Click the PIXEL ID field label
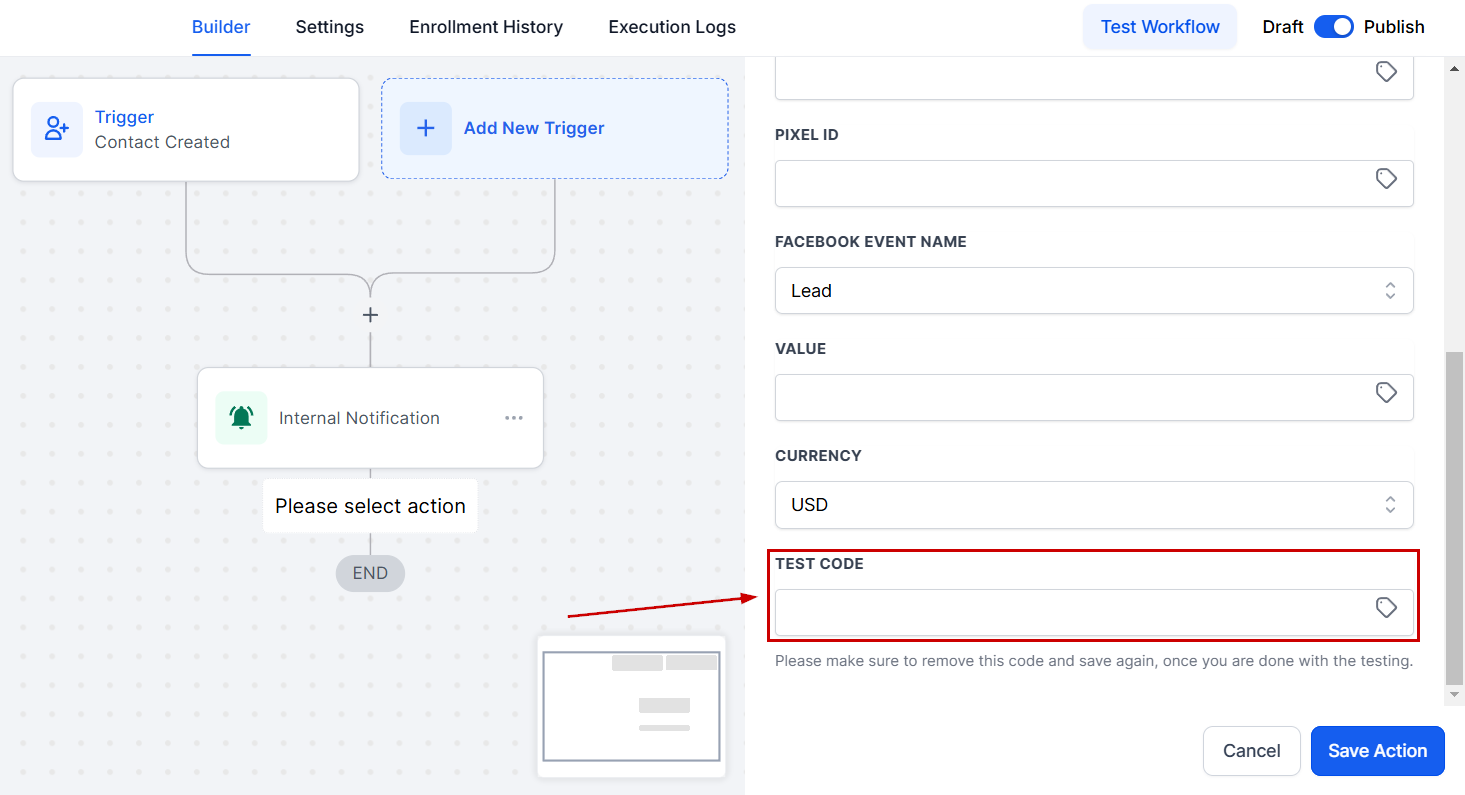Screen dimensions: 1465x795 [807, 134]
